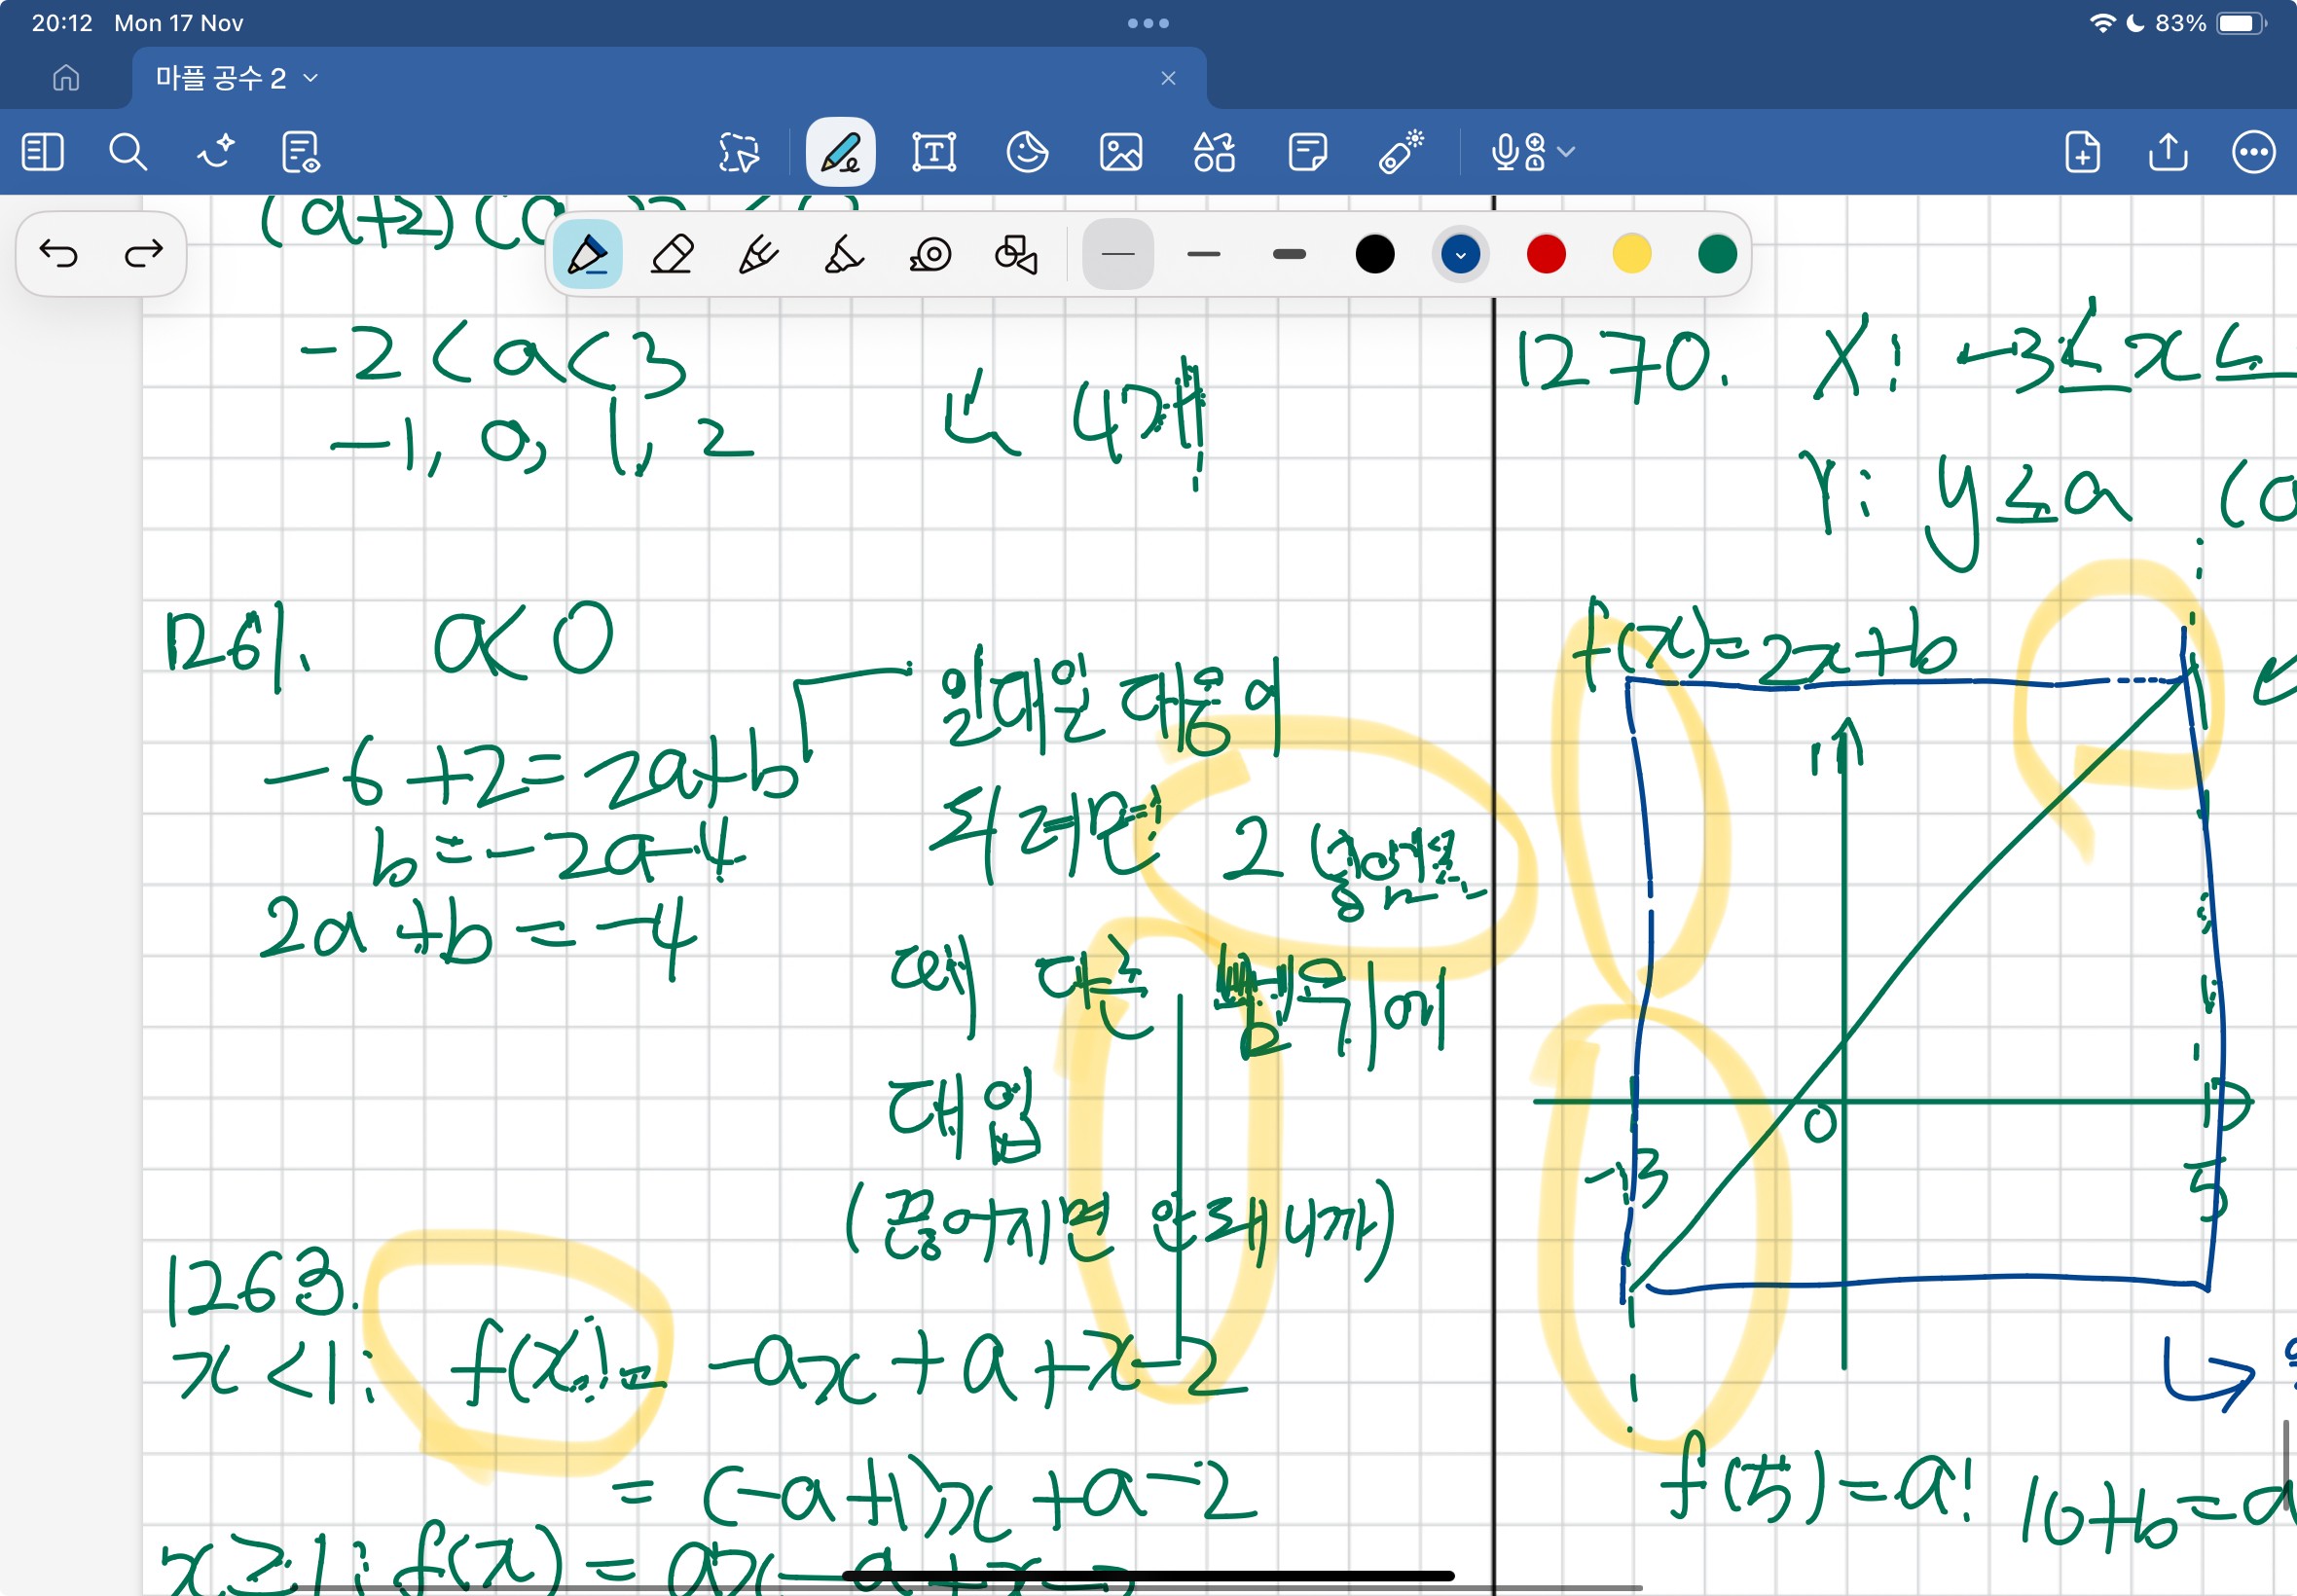Select the thinnest stroke width
The width and height of the screenshot is (2297, 1596).
(1117, 254)
